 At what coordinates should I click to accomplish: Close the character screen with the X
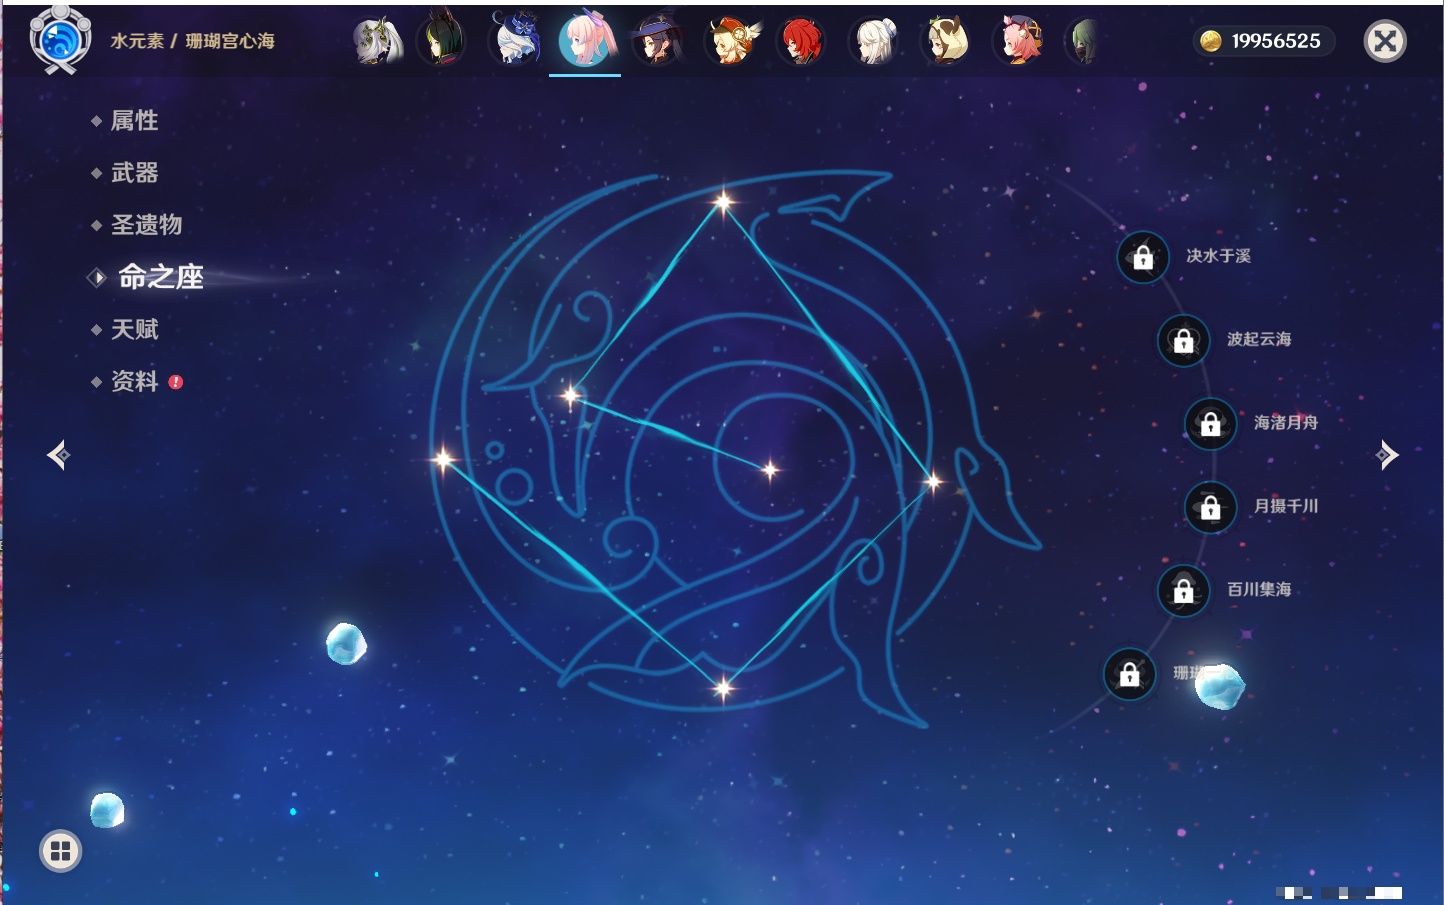(x=1385, y=41)
